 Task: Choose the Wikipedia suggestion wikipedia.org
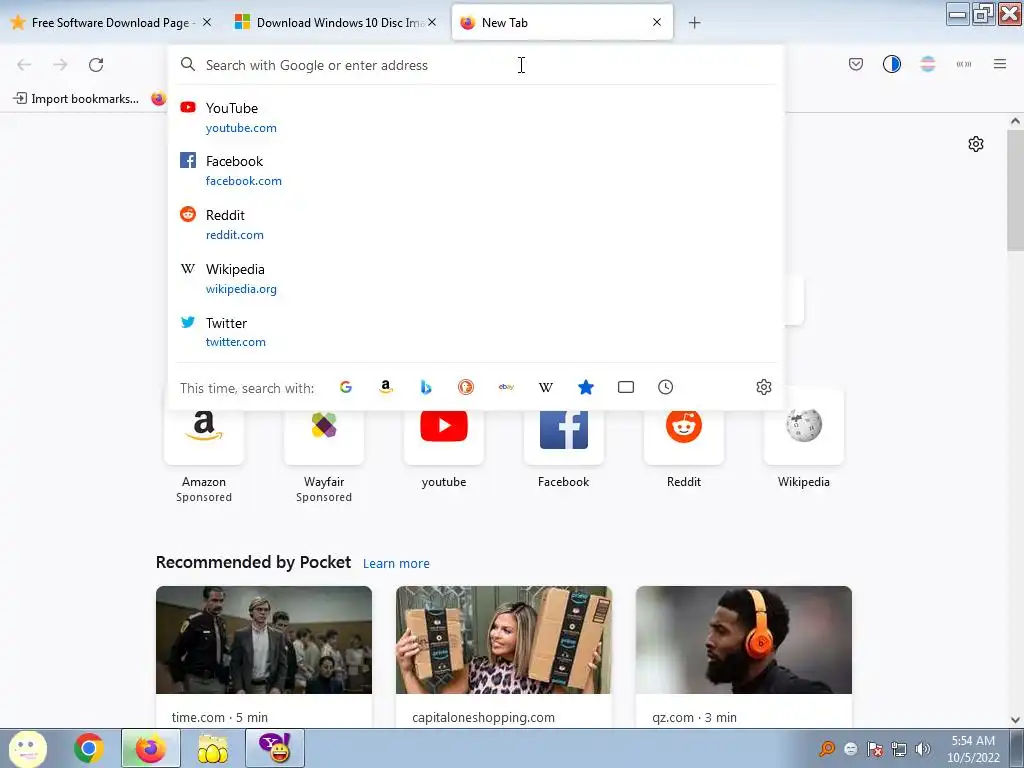click(475, 278)
